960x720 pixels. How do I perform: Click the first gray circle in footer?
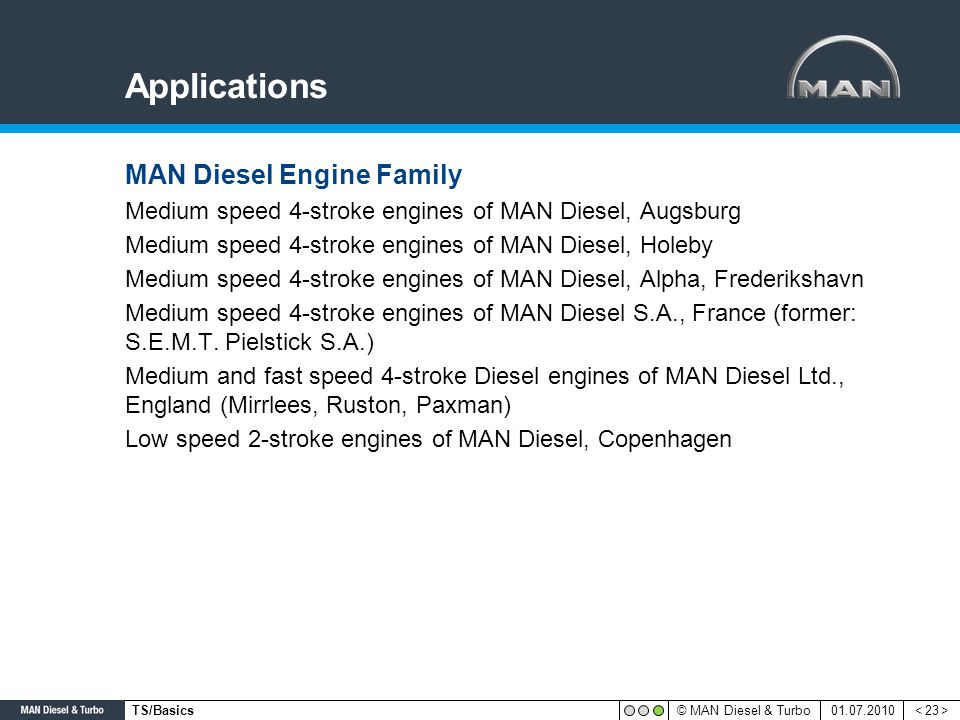(629, 711)
